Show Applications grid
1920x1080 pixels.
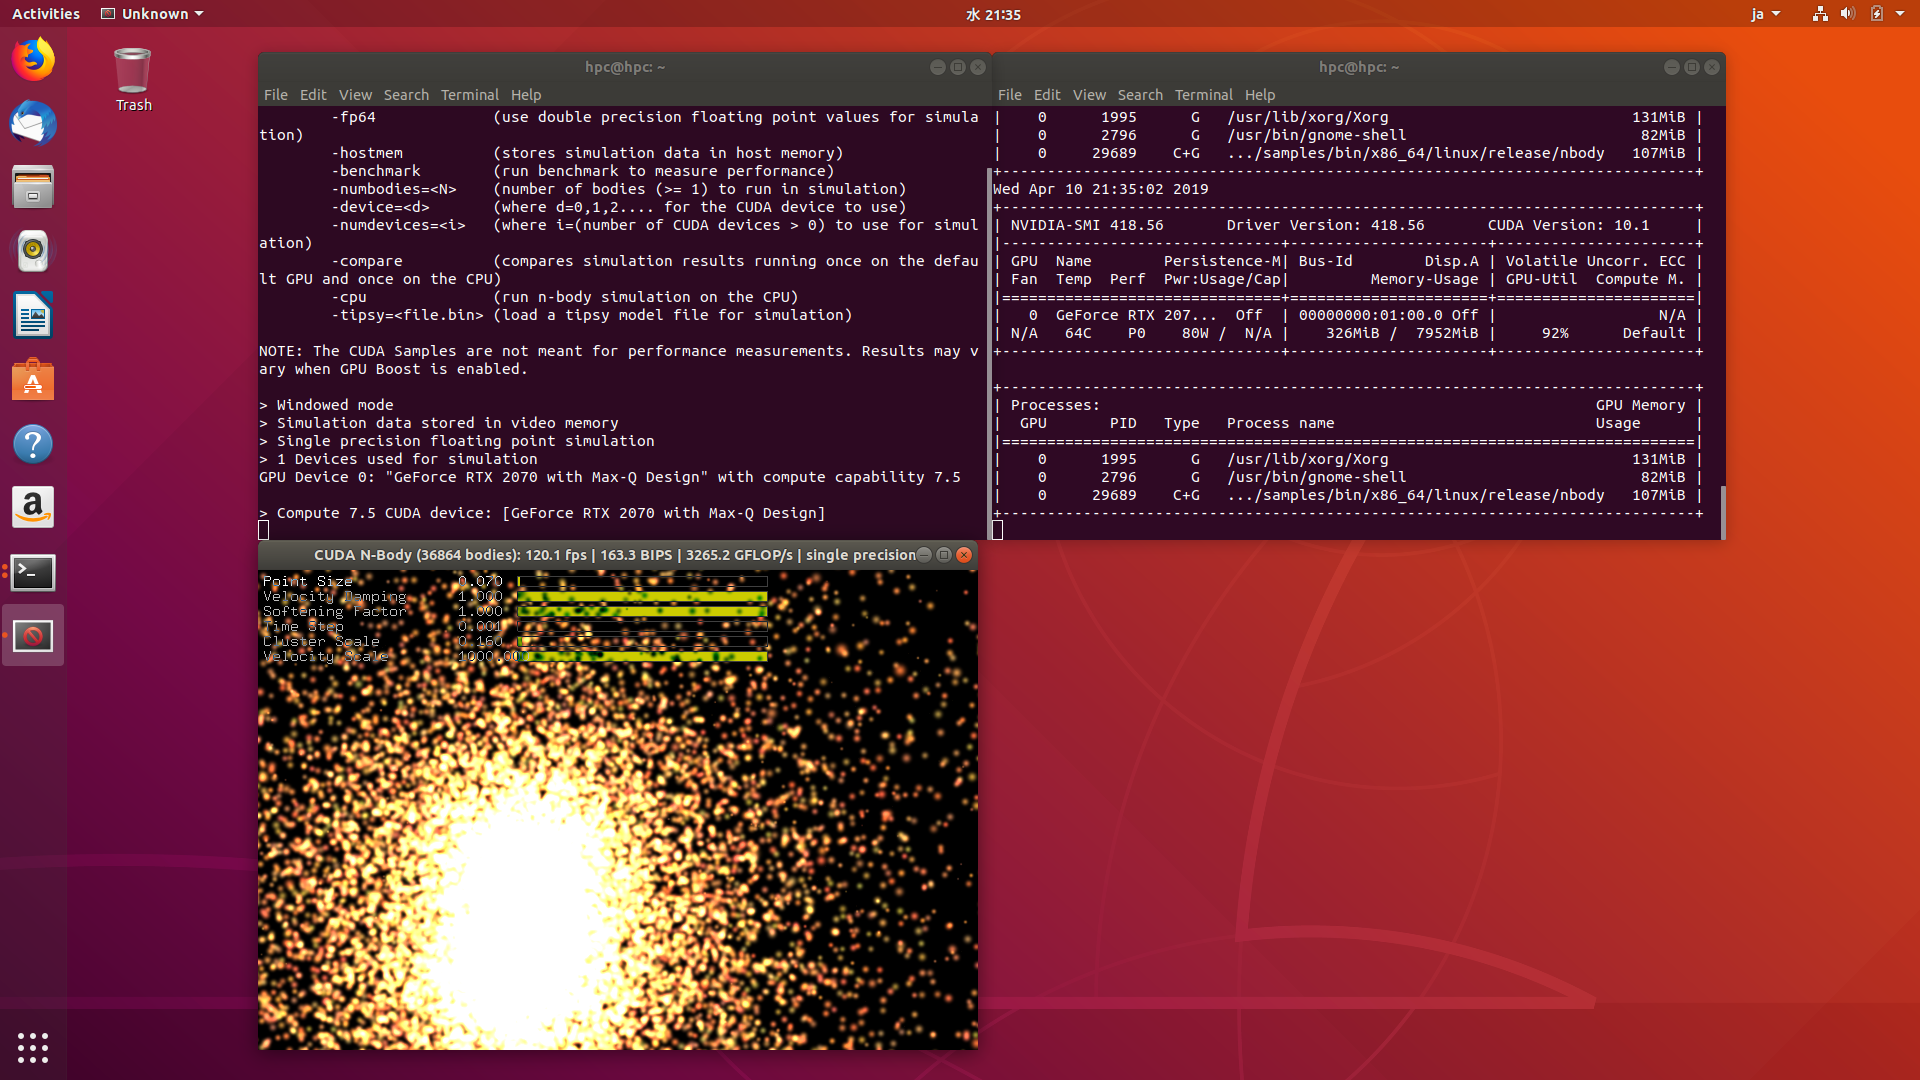point(33,1047)
